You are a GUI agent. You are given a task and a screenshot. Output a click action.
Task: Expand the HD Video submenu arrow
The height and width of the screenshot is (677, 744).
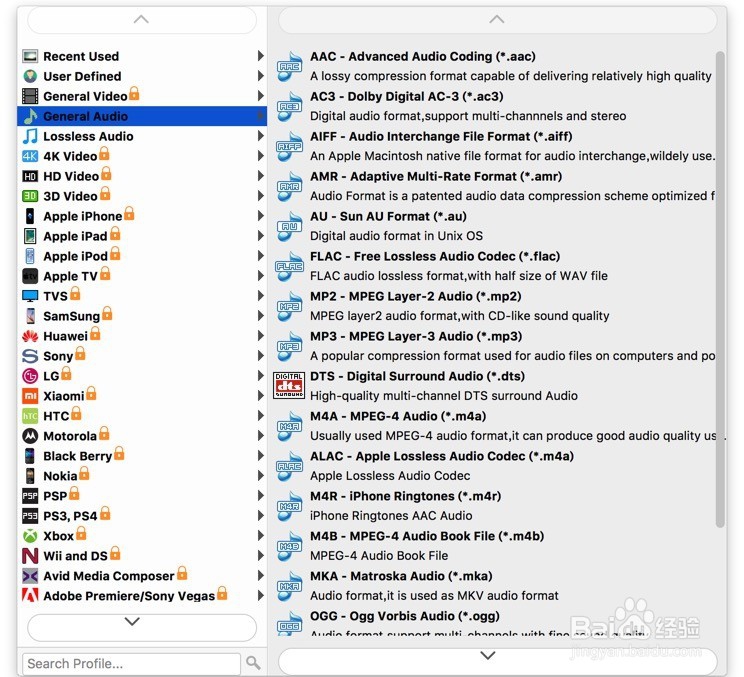point(260,176)
